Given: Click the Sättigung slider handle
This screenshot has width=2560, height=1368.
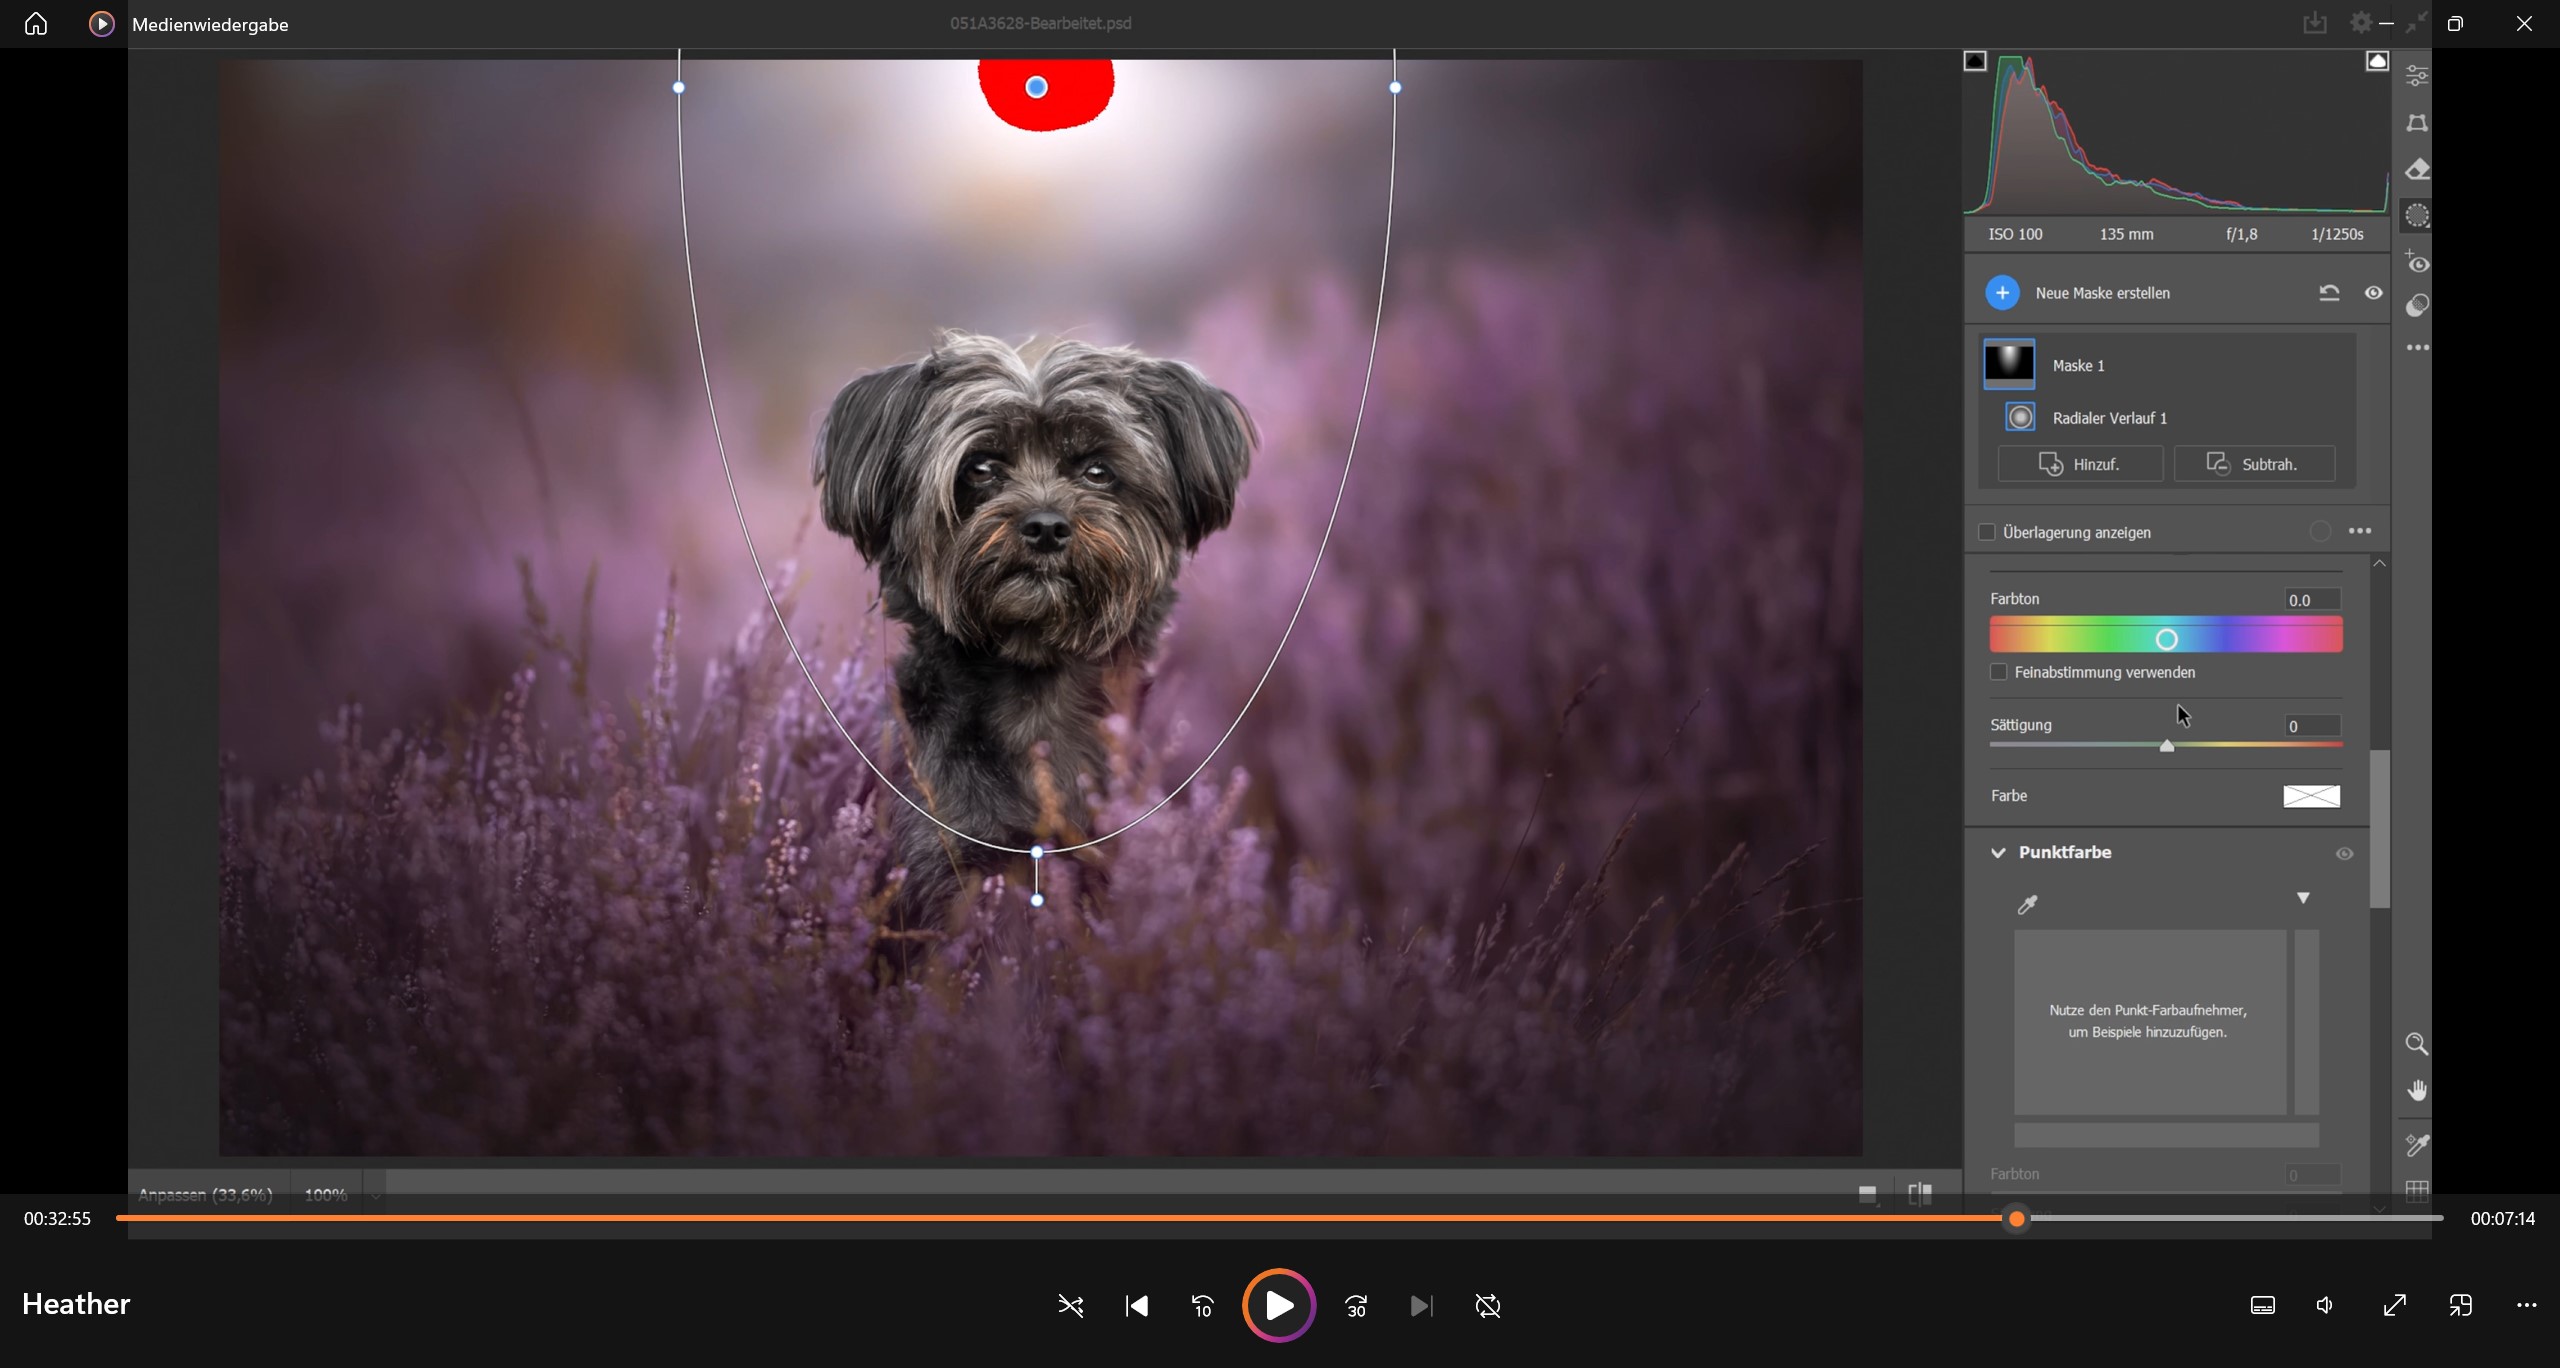Looking at the screenshot, I should [2167, 746].
